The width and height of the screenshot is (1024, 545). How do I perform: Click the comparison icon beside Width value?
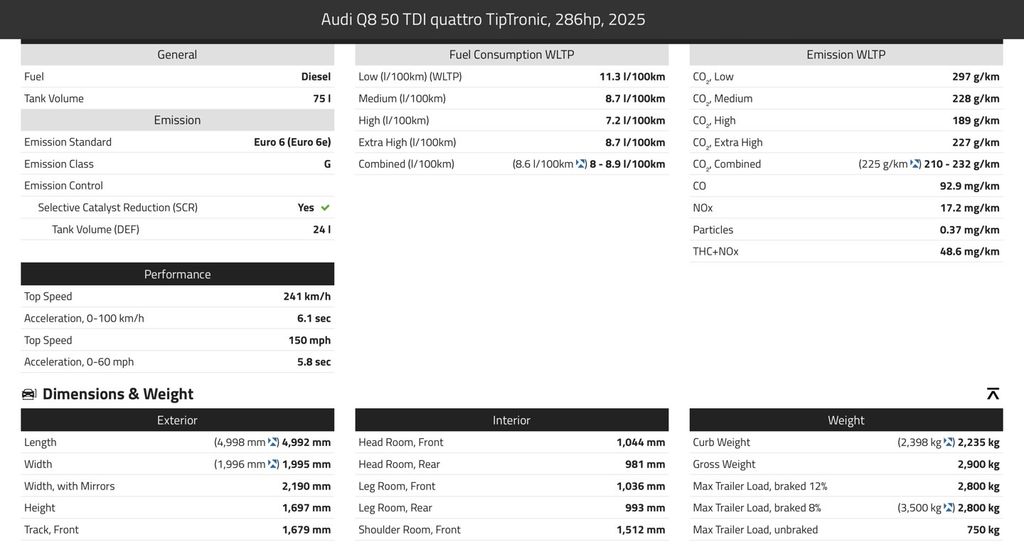(x=273, y=464)
